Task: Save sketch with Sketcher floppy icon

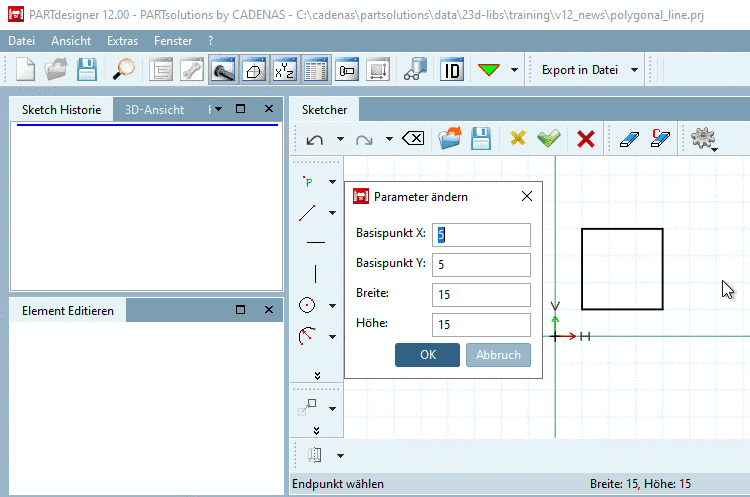Action: (481, 138)
